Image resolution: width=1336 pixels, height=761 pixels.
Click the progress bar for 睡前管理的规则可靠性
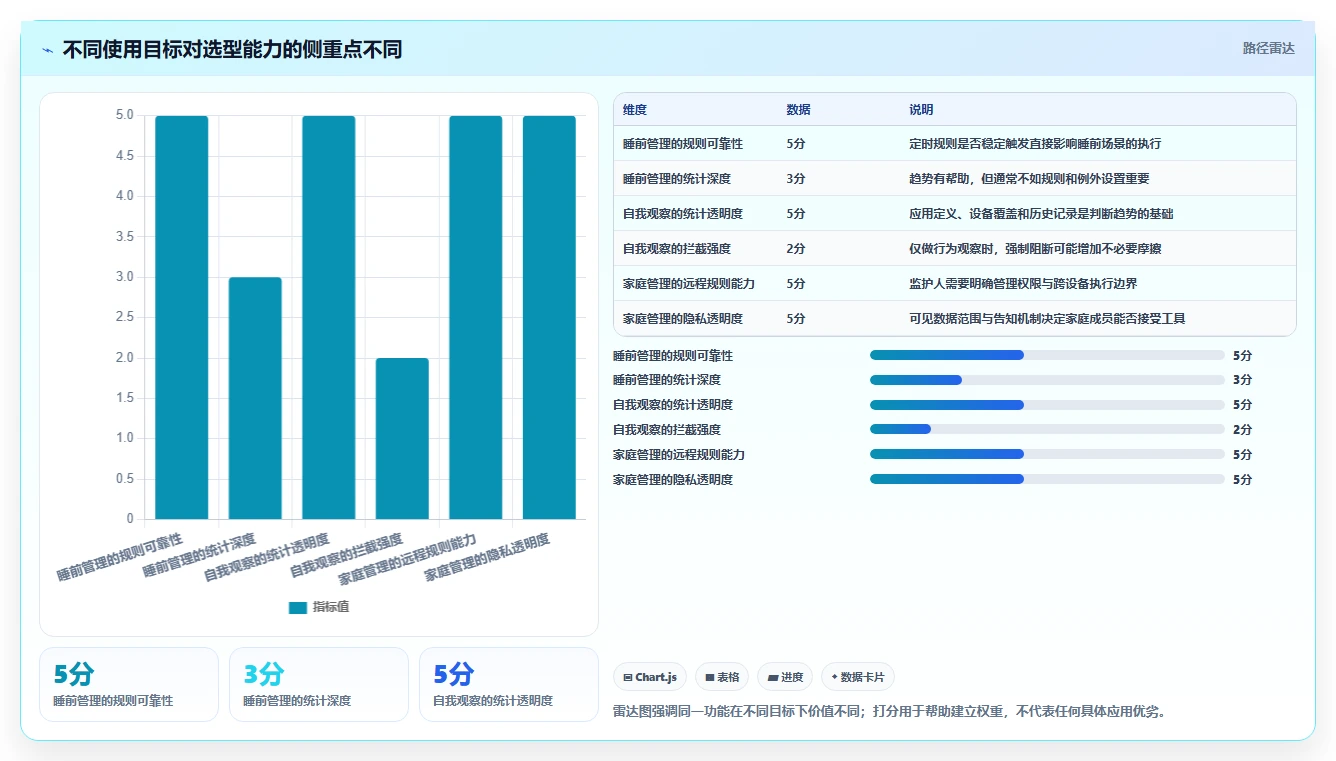click(x=1047, y=355)
